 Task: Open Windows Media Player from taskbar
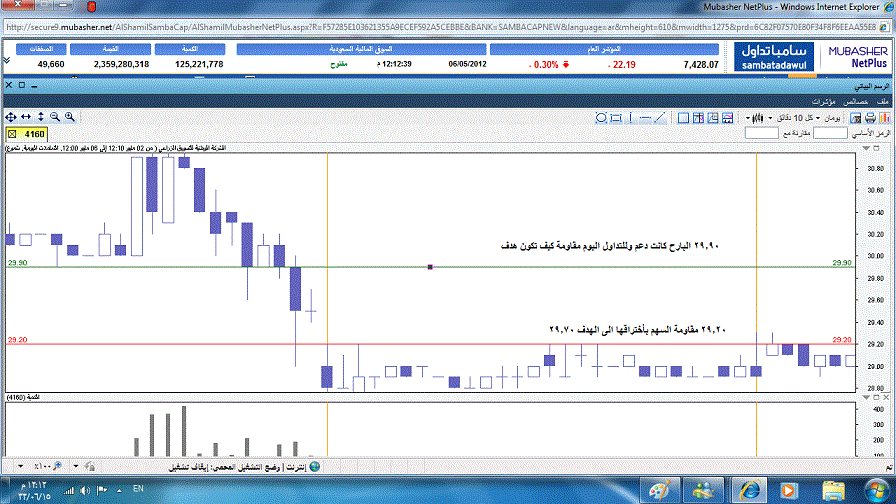[789, 490]
